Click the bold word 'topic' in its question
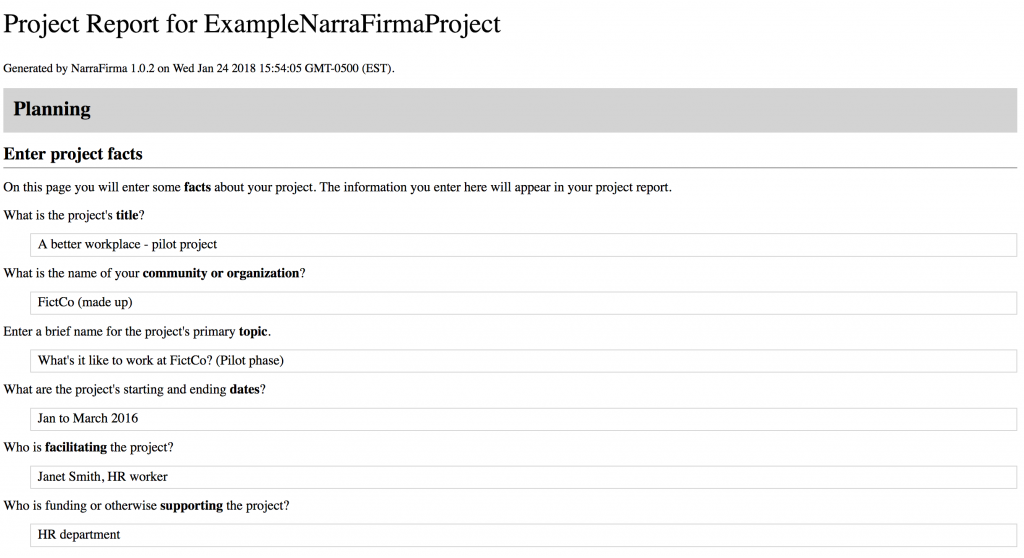This screenshot has height=558, width=1024. [253, 331]
